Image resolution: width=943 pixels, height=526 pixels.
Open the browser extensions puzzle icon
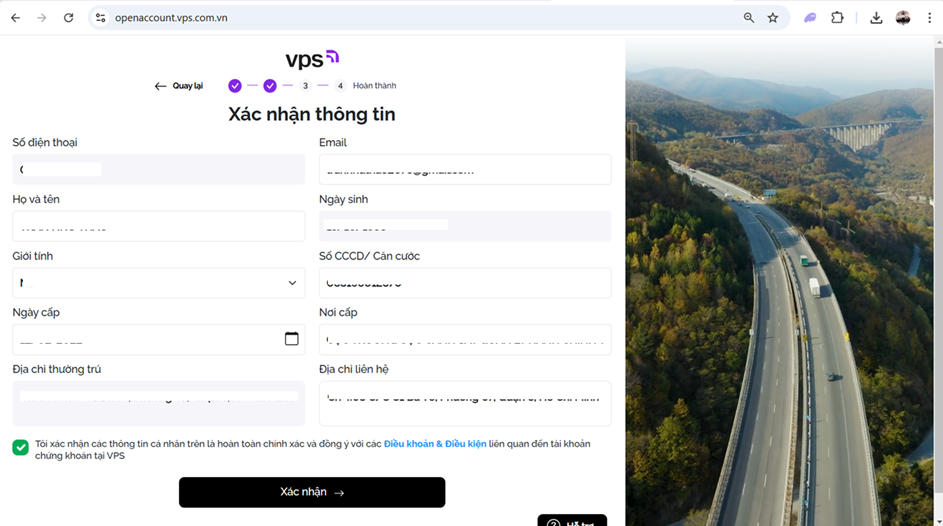(837, 18)
